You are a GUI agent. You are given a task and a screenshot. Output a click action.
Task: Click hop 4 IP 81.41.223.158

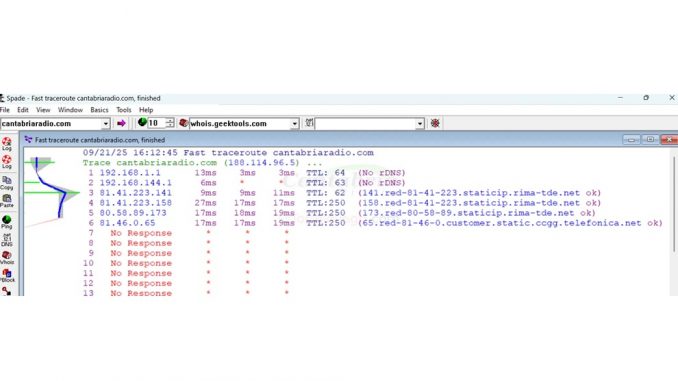[x=135, y=203]
